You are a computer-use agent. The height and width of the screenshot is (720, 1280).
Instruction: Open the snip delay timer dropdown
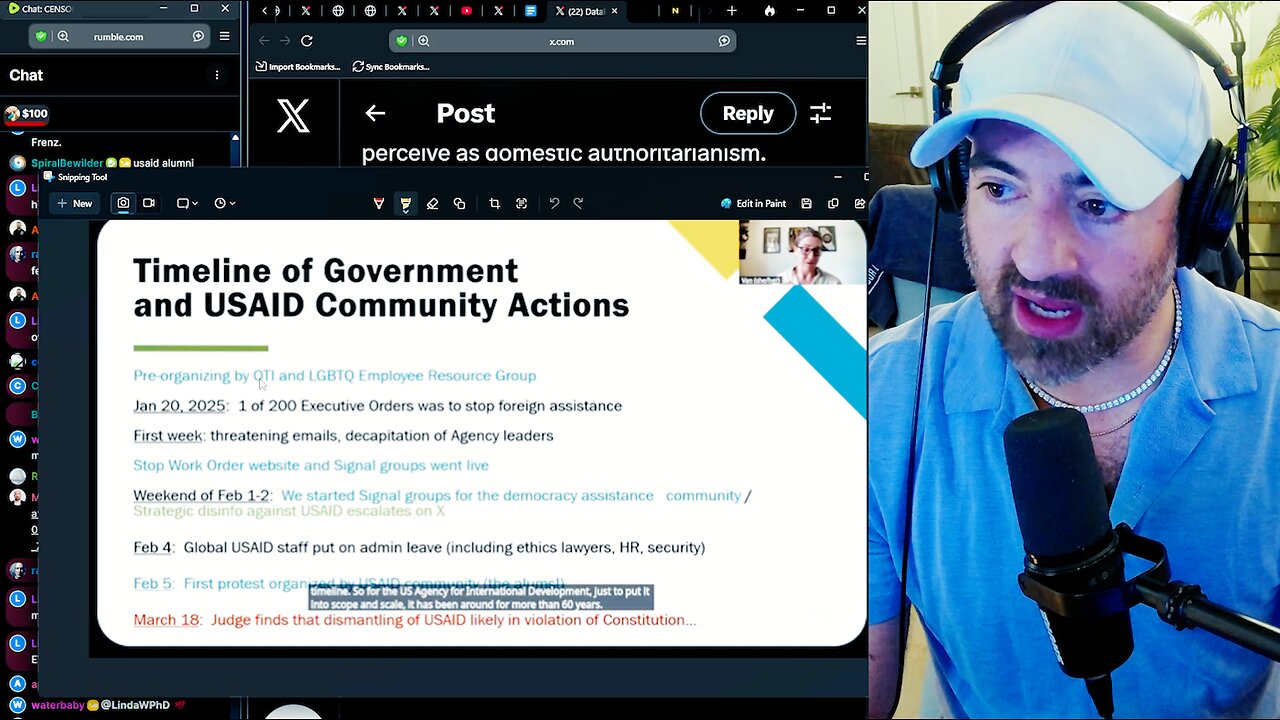tap(225, 203)
